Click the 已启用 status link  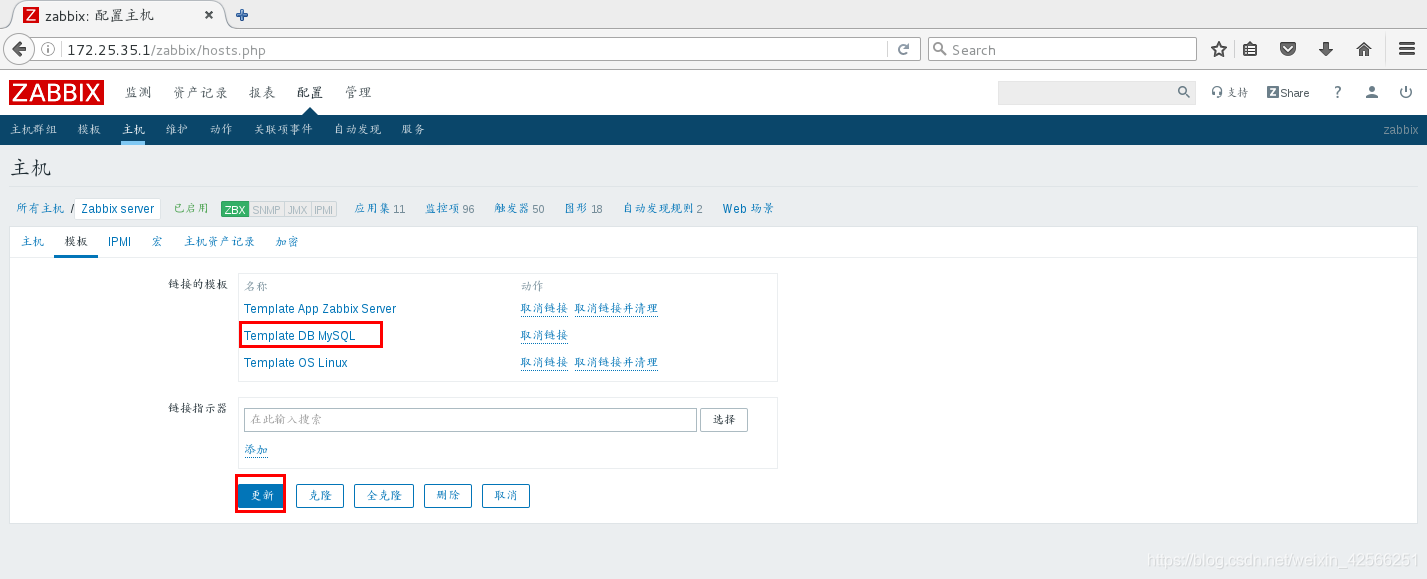tap(191, 209)
